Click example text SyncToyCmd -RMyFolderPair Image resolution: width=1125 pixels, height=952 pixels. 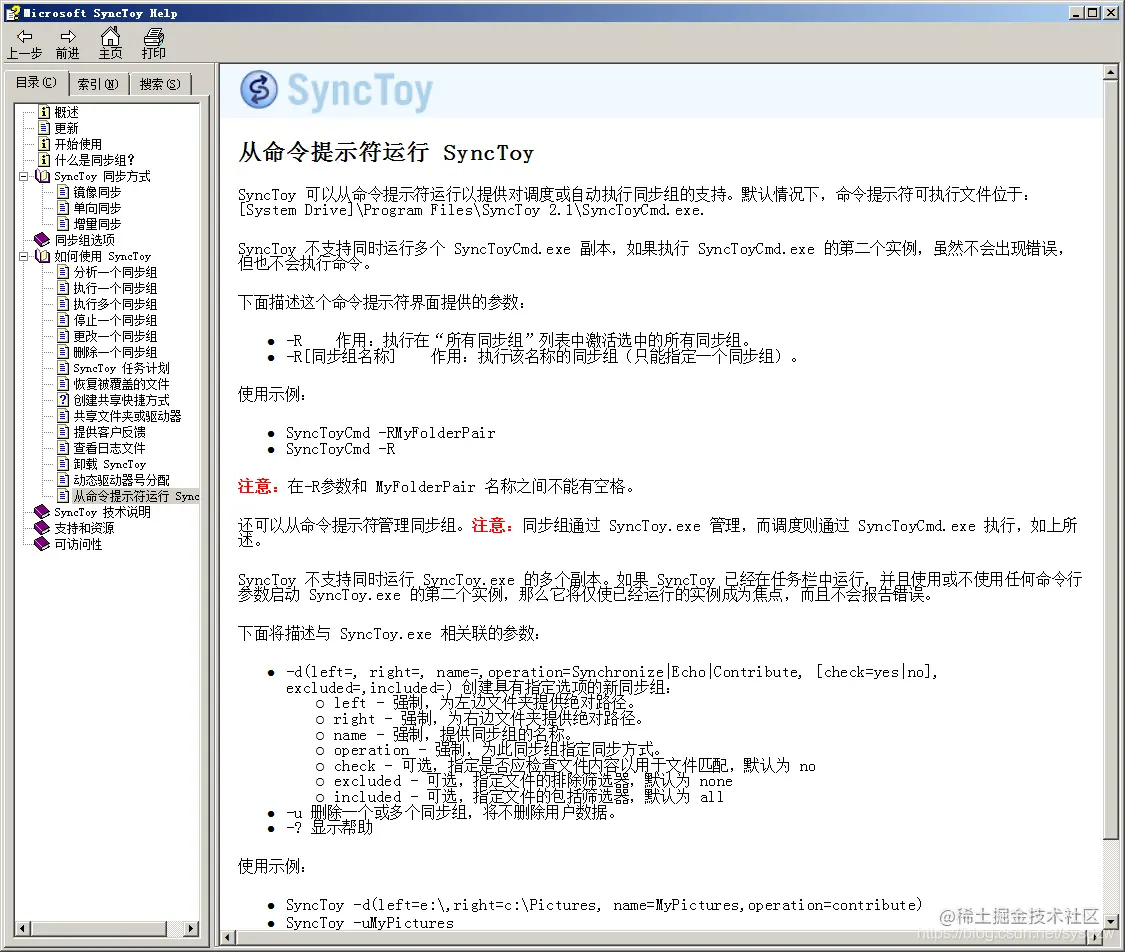pos(390,433)
